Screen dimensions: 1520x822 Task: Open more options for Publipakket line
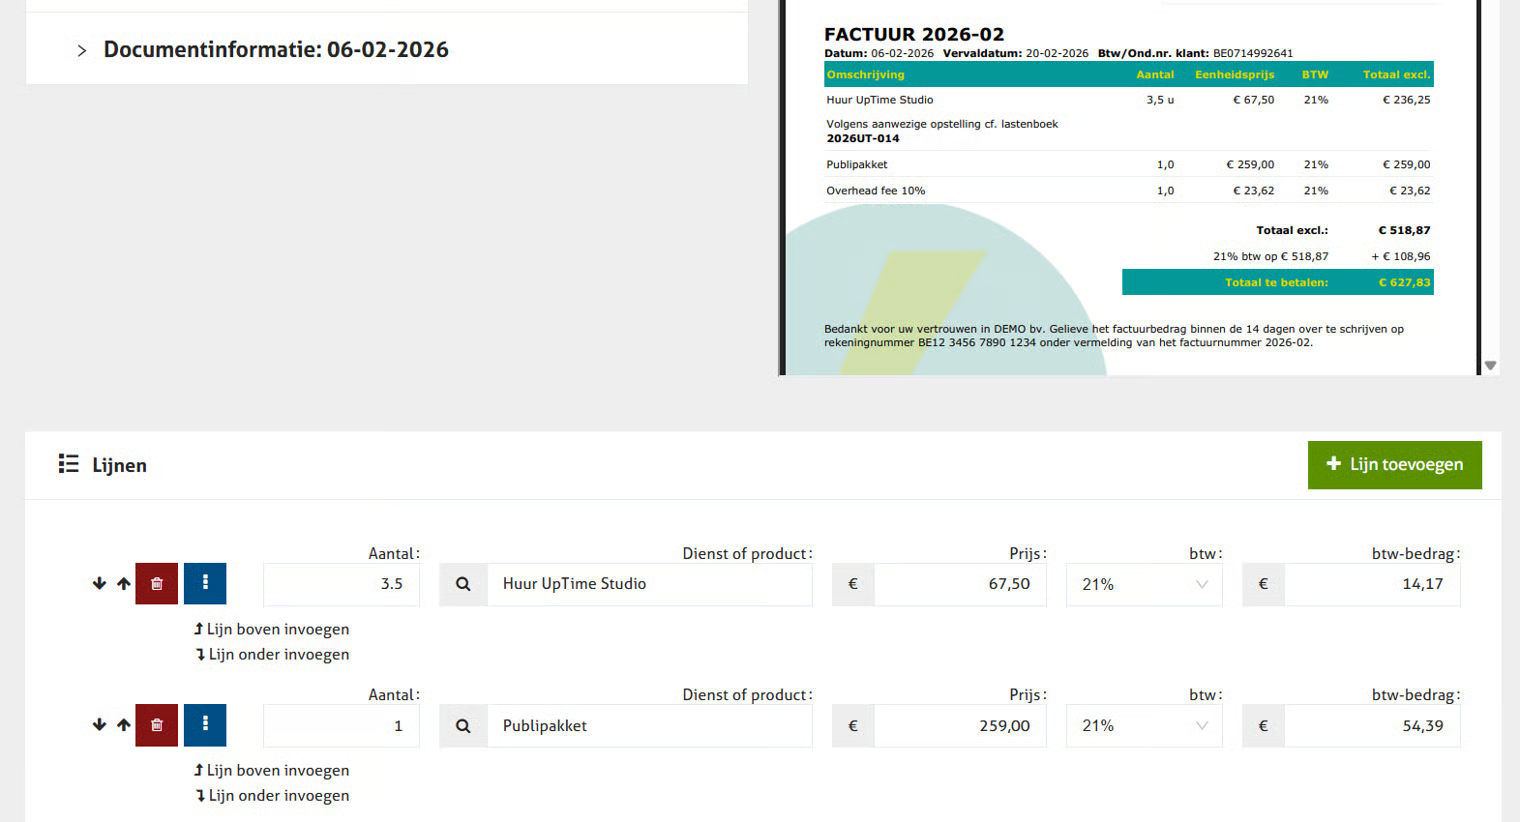(205, 725)
